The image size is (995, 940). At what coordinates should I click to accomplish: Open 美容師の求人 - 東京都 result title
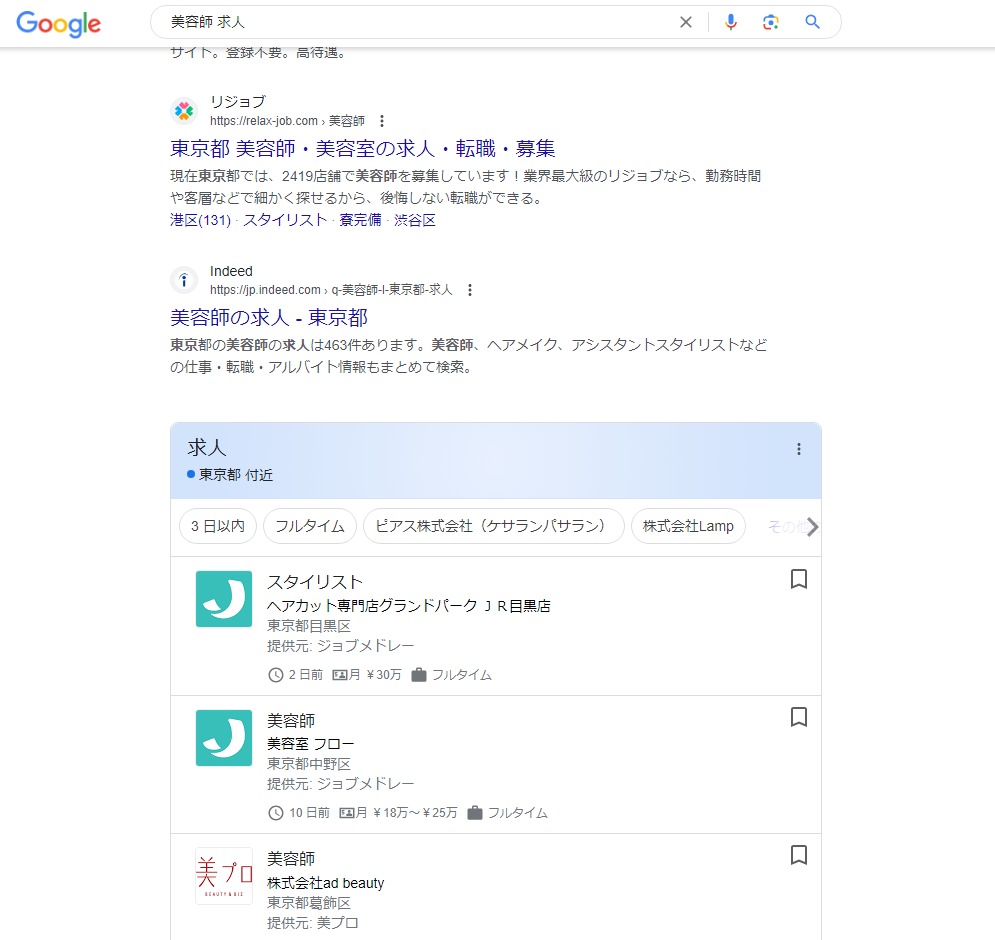[269, 317]
